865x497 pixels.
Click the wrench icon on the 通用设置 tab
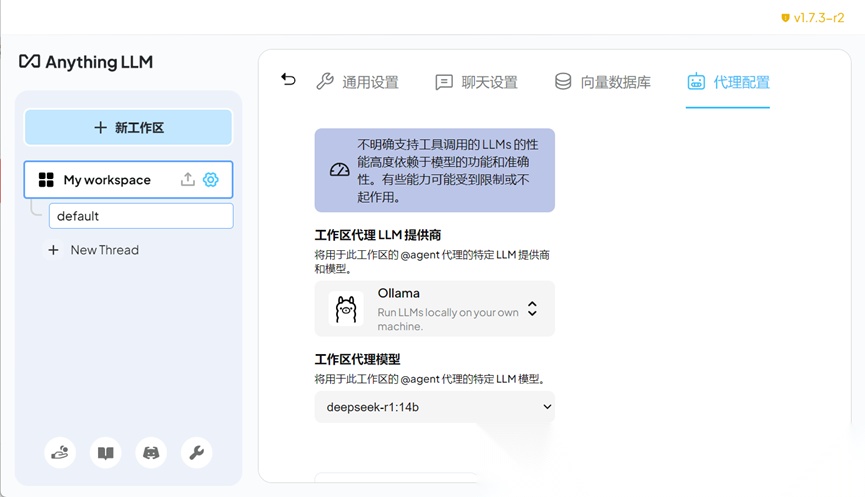click(325, 81)
